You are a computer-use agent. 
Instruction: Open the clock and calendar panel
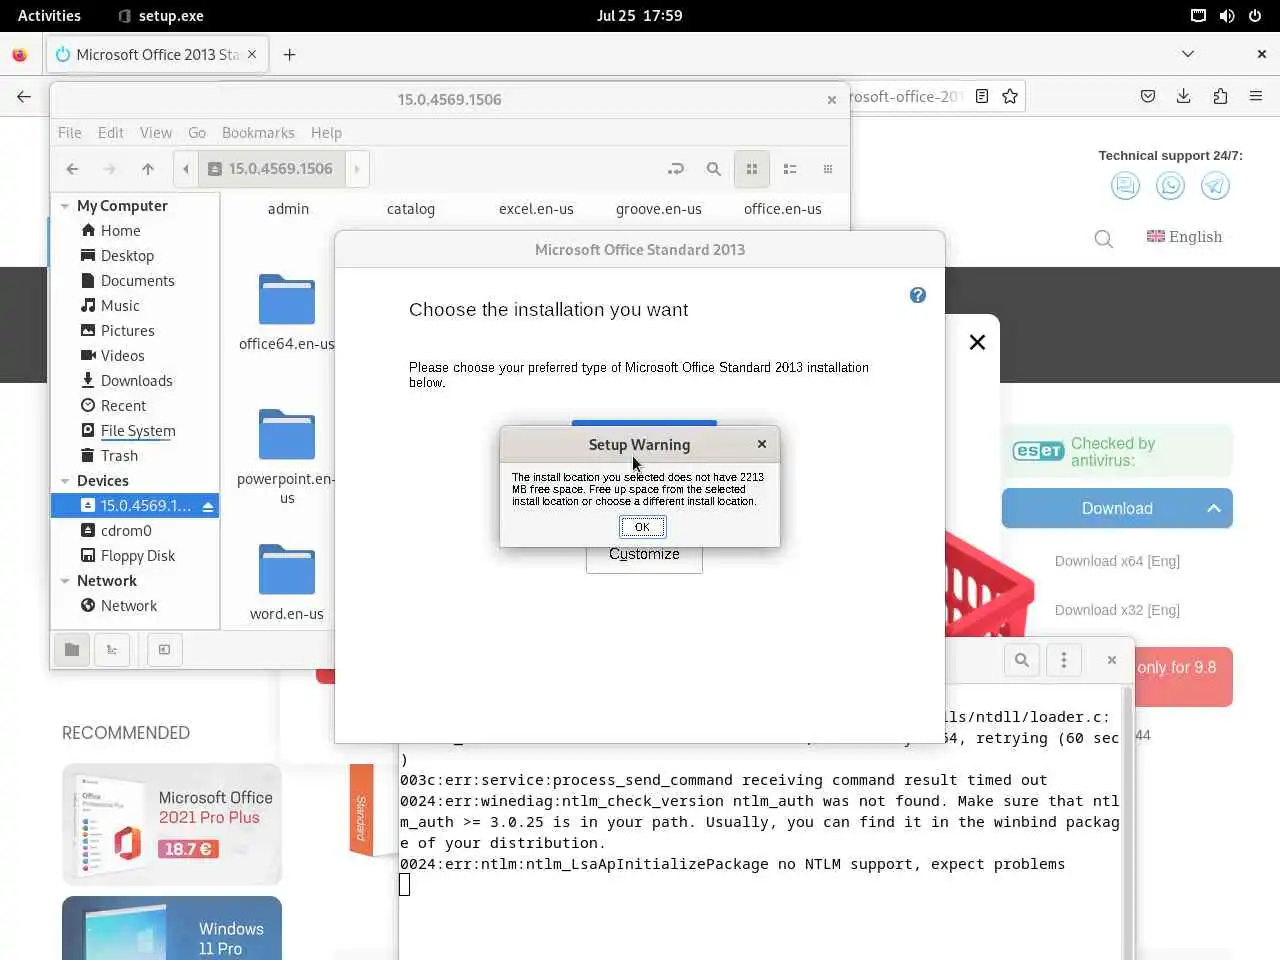point(639,16)
